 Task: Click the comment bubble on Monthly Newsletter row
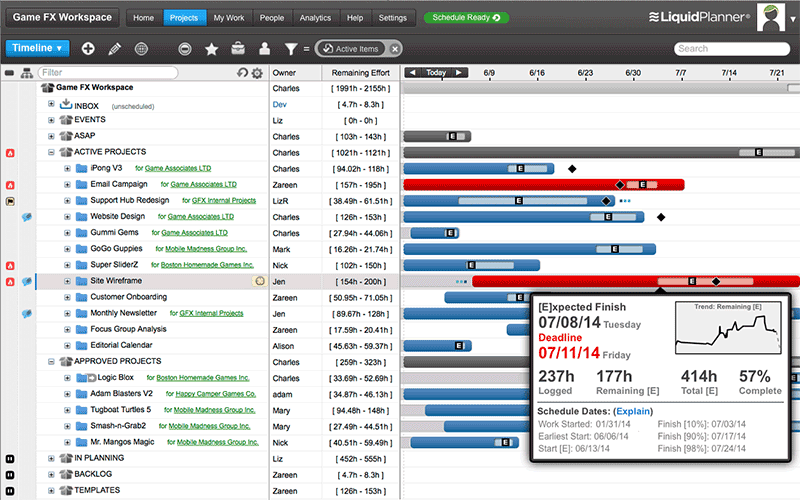(27, 314)
